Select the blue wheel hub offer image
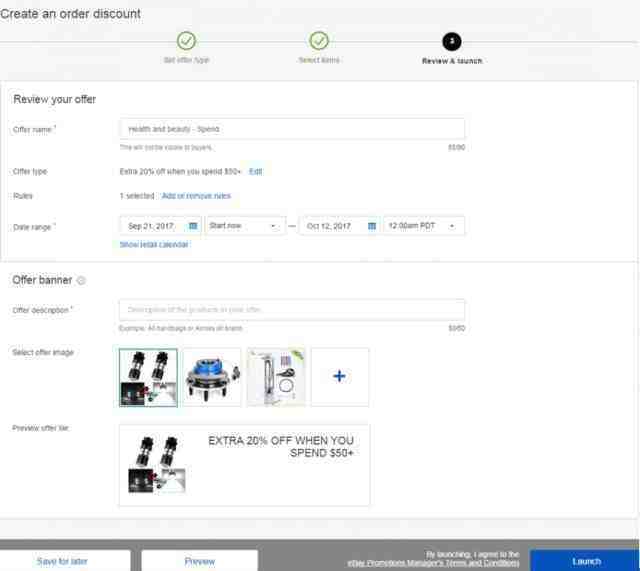This screenshot has height=571, width=640. point(212,378)
